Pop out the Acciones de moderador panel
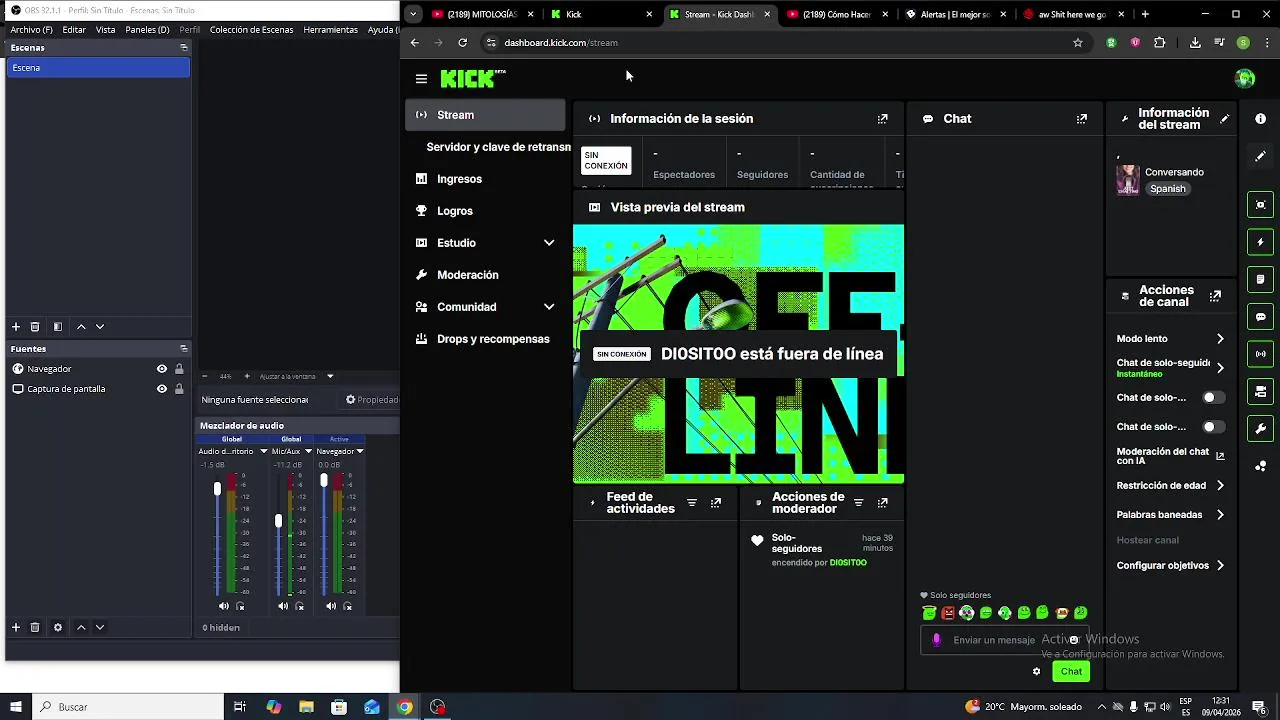The image size is (1280, 720). tap(882, 503)
